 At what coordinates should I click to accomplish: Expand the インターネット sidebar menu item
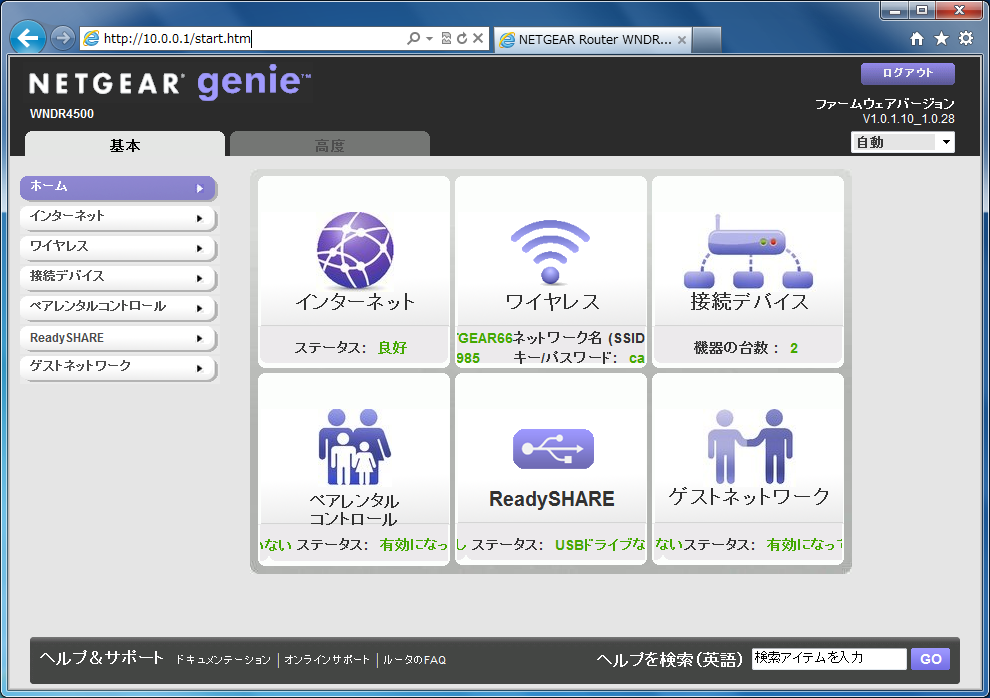(x=118, y=217)
